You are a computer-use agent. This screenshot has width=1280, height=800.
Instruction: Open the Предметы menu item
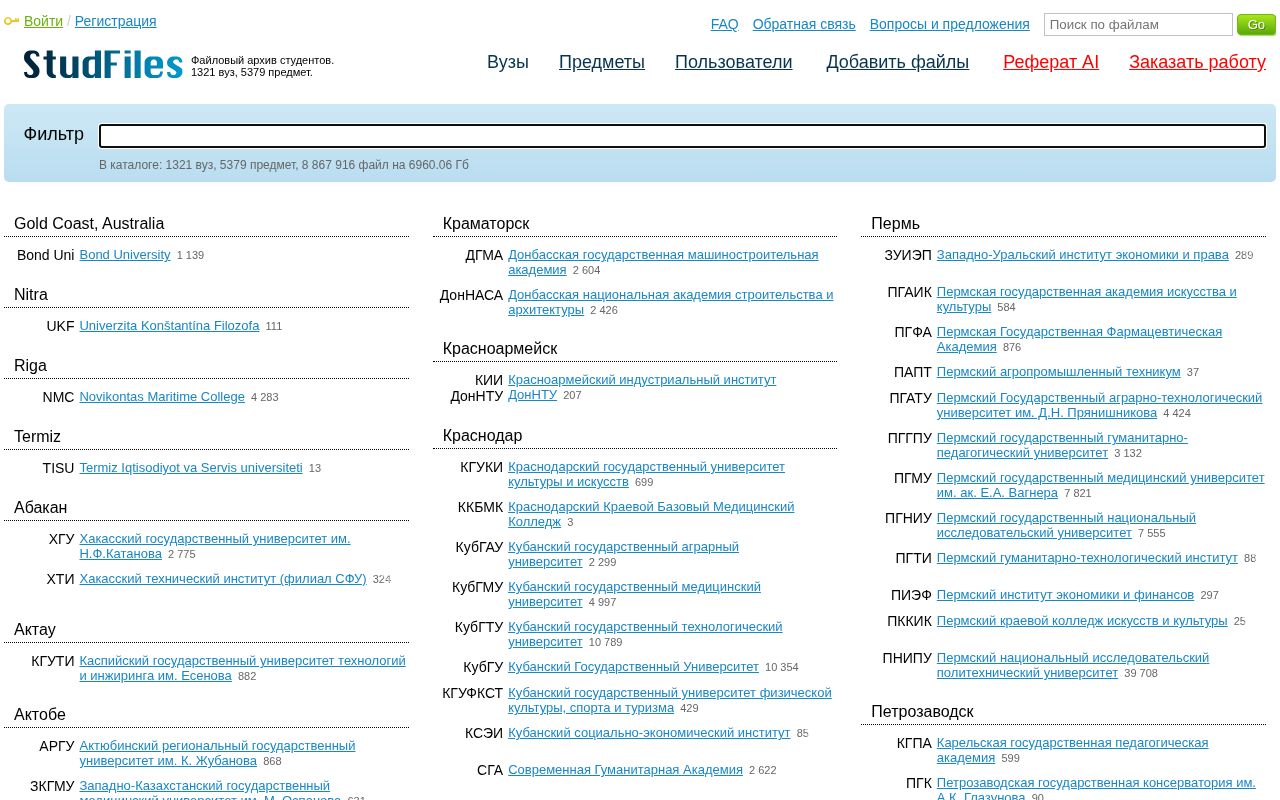point(602,62)
